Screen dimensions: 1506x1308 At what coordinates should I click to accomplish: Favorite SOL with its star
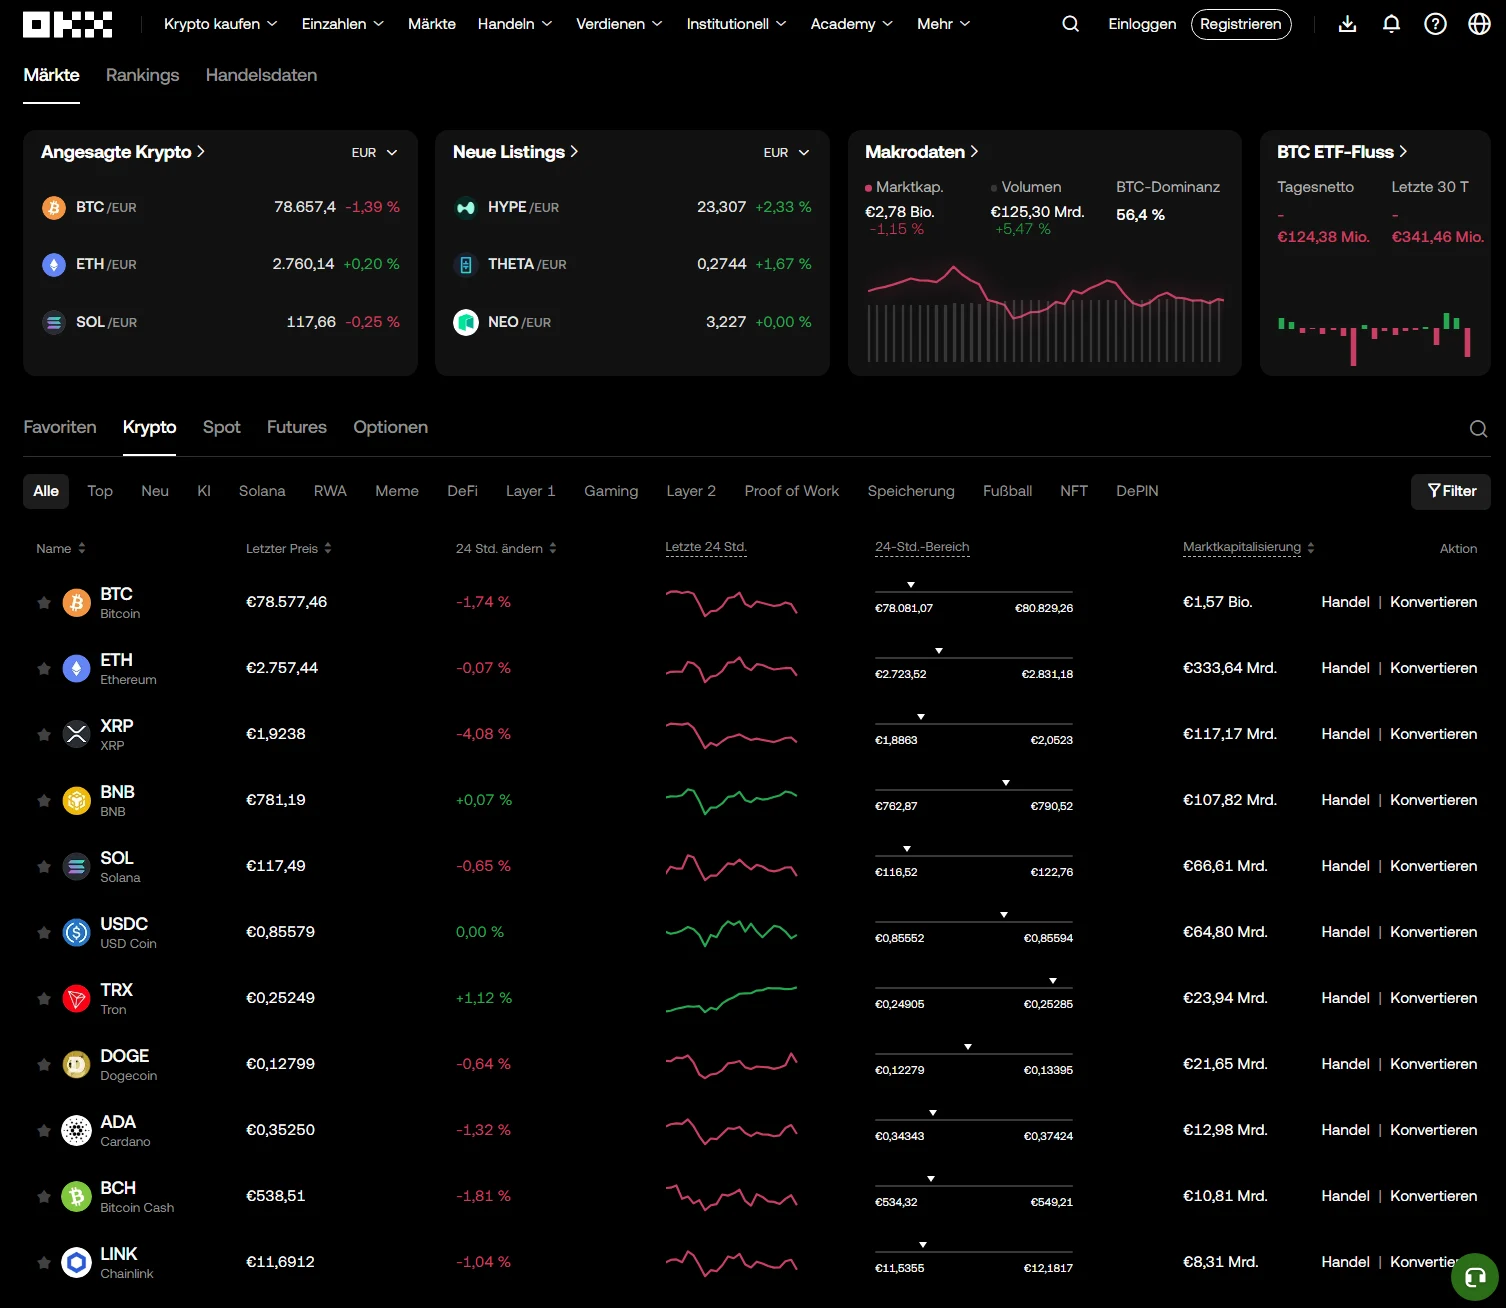44,867
